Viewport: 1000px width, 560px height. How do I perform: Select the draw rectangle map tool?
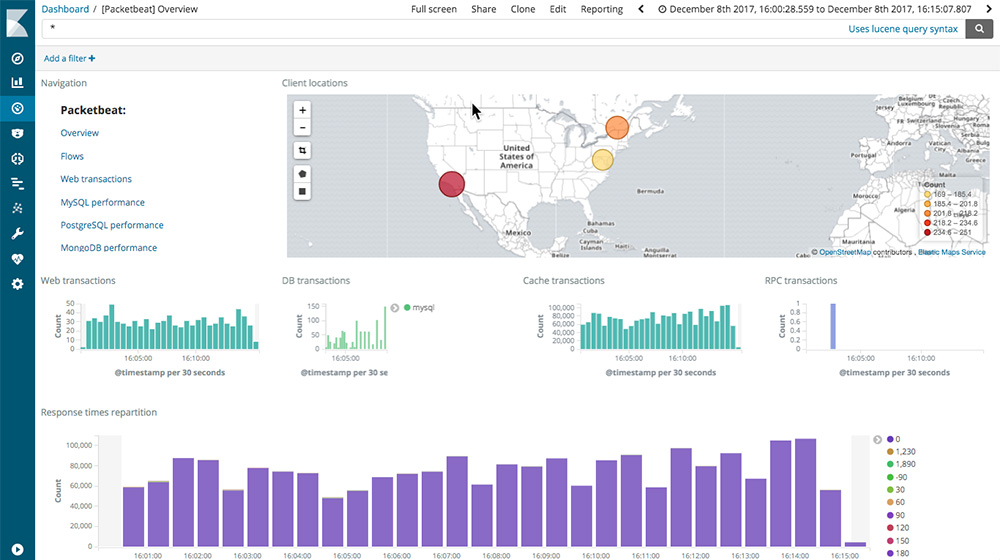pyautogui.click(x=302, y=191)
